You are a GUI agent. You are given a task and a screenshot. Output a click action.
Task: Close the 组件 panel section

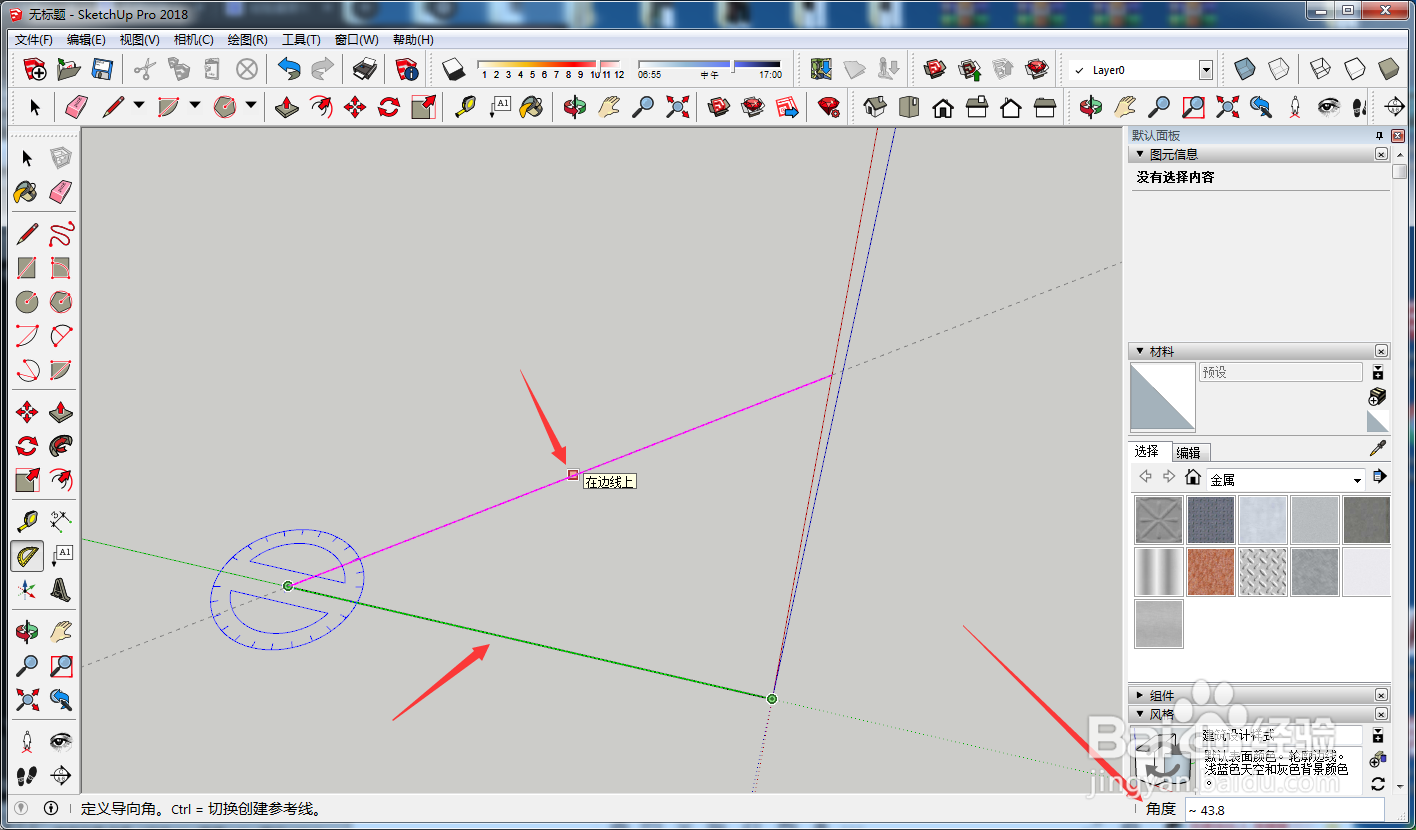tap(1381, 694)
